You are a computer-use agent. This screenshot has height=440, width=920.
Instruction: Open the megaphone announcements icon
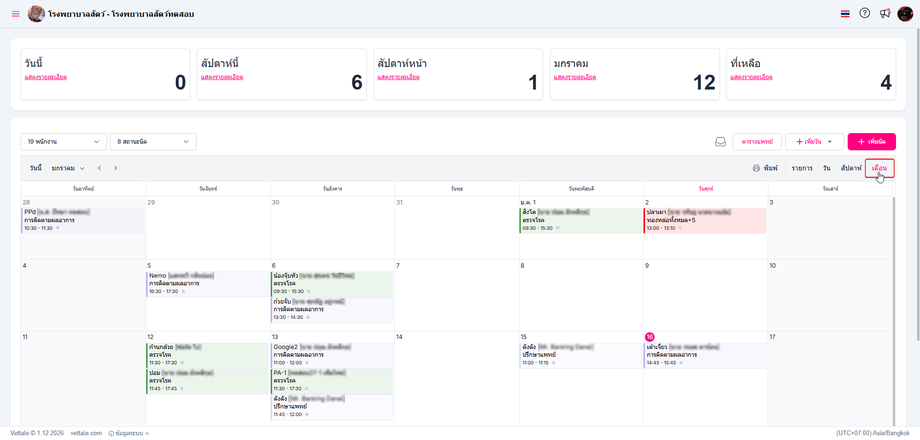pyautogui.click(x=885, y=14)
